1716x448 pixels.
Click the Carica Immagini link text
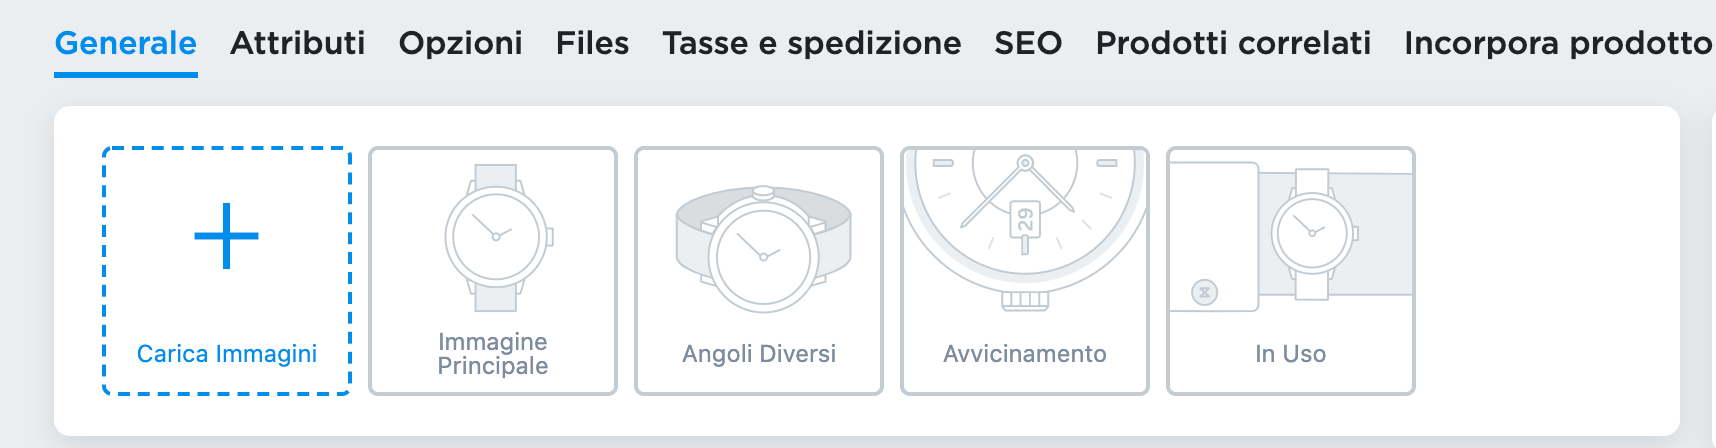227,354
